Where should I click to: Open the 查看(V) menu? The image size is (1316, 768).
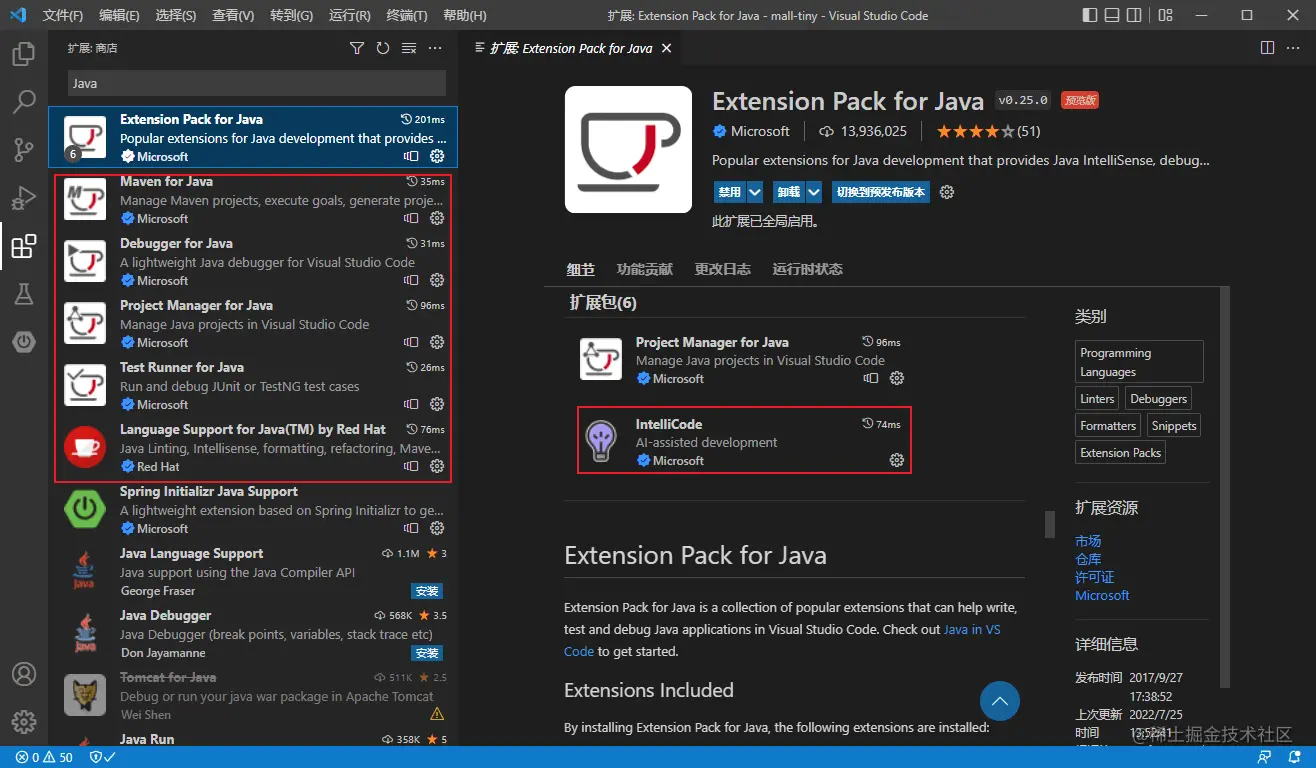[x=233, y=16]
